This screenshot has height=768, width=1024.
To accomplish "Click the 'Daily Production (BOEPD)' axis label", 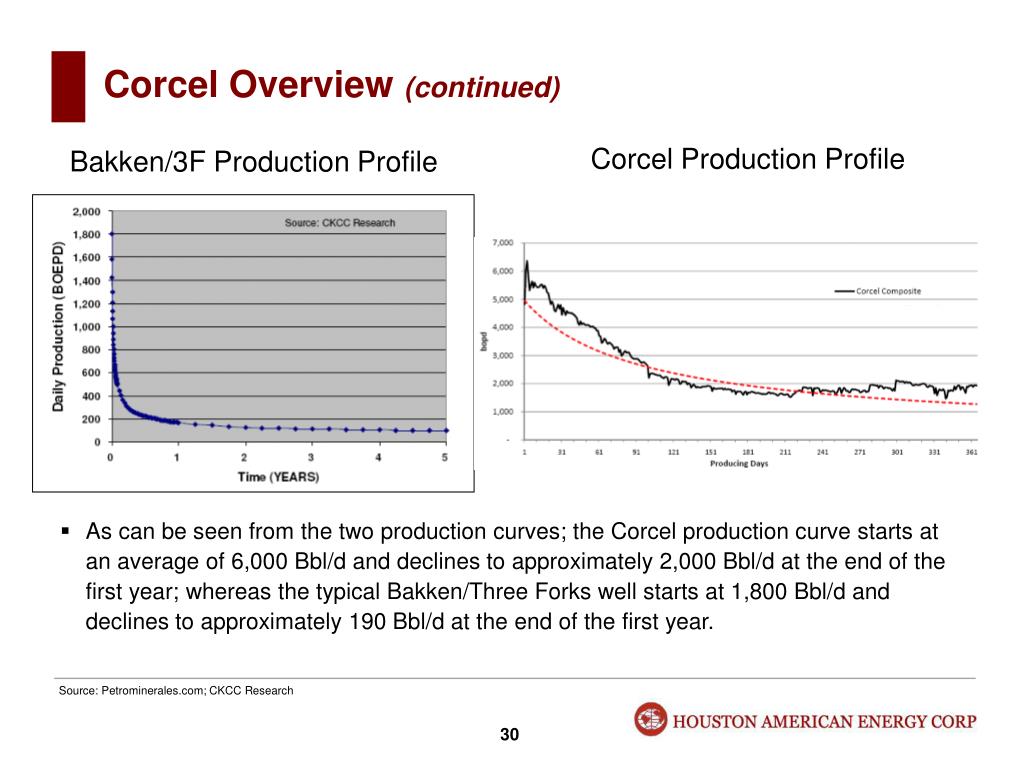I will pyautogui.click(x=59, y=327).
